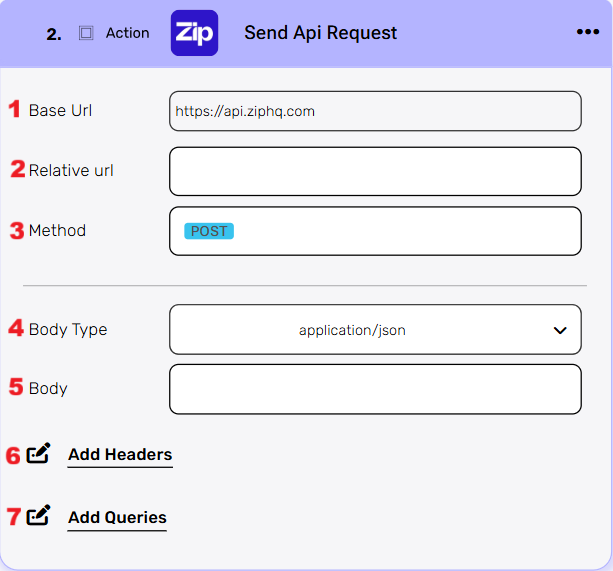Select the POST tag in Method
613x571 pixels.
[208, 231]
